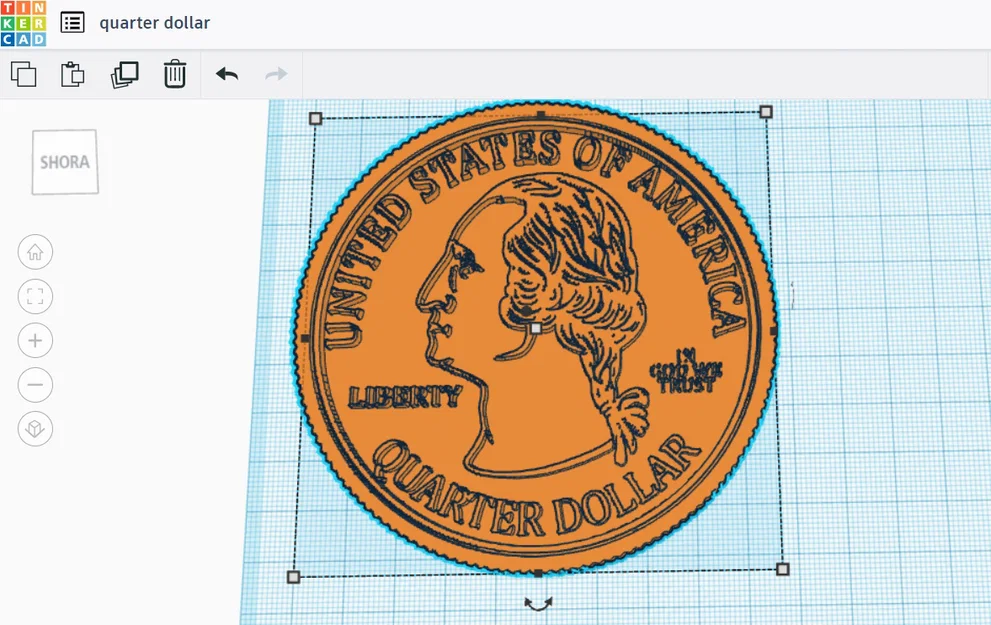Click the rotation arrow handle below coin

point(538,604)
